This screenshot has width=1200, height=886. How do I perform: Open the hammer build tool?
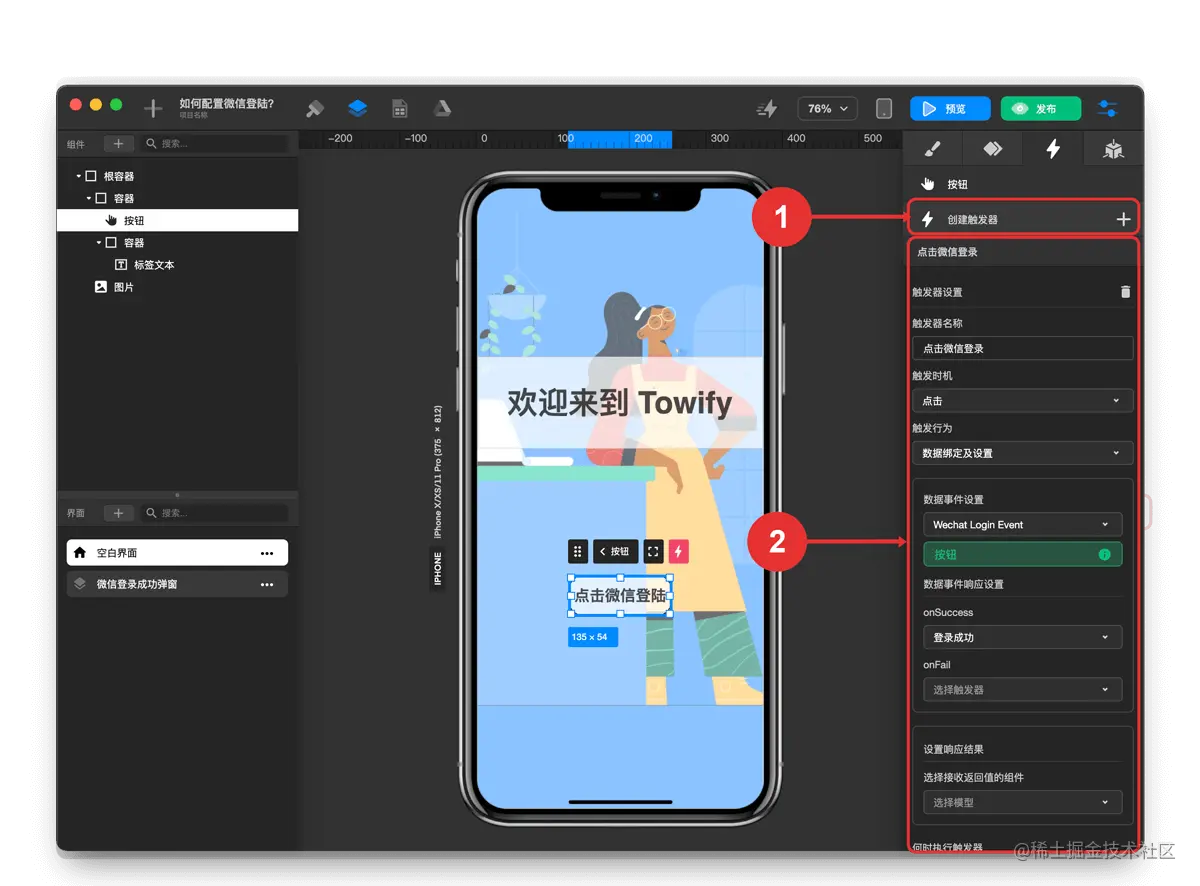315,108
